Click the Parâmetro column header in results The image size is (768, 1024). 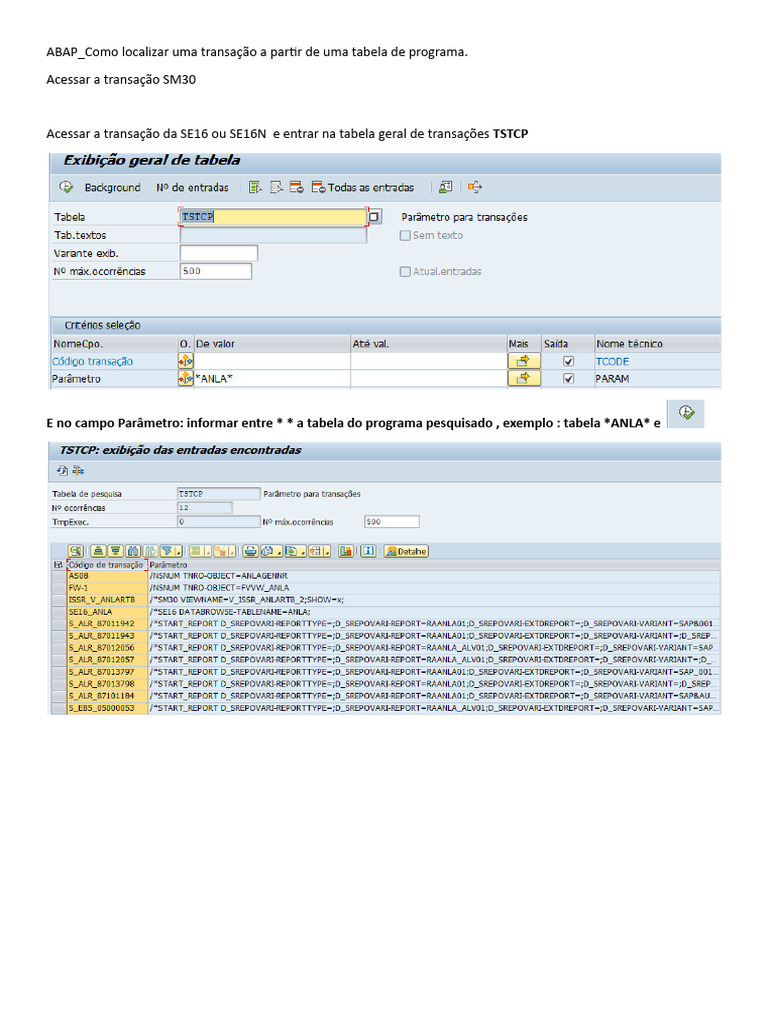[x=168, y=565]
